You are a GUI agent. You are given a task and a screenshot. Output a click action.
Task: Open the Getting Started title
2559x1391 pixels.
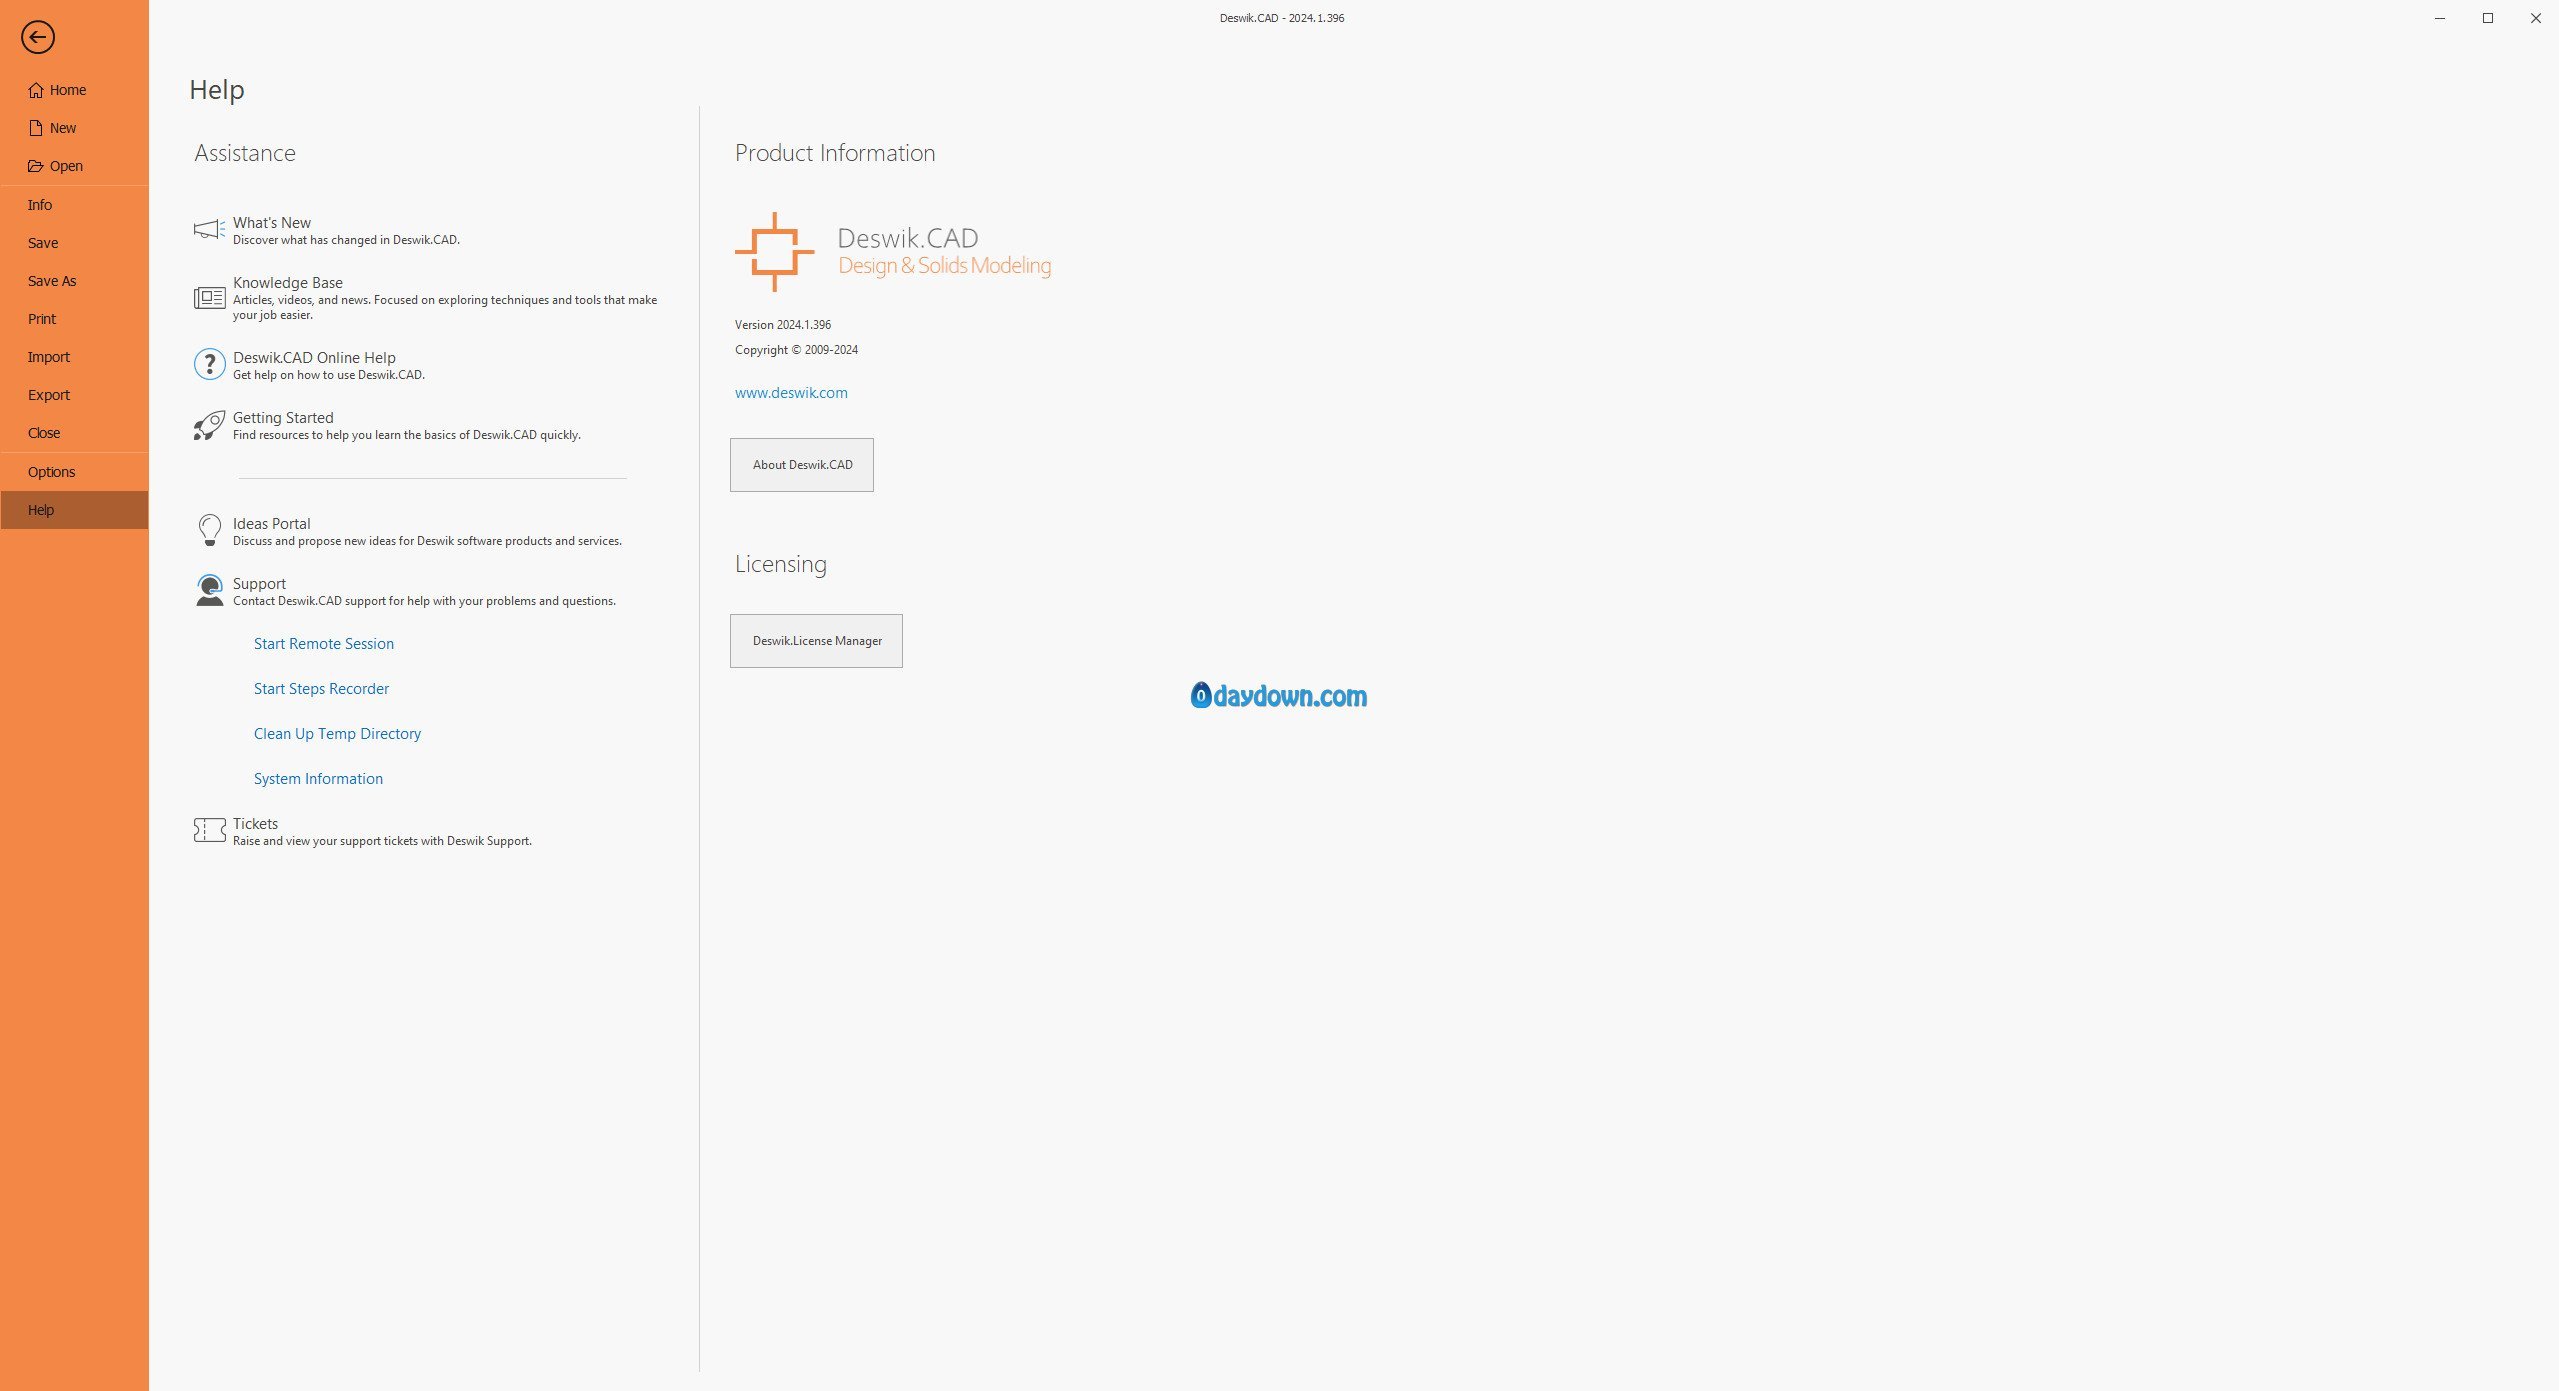tap(283, 418)
